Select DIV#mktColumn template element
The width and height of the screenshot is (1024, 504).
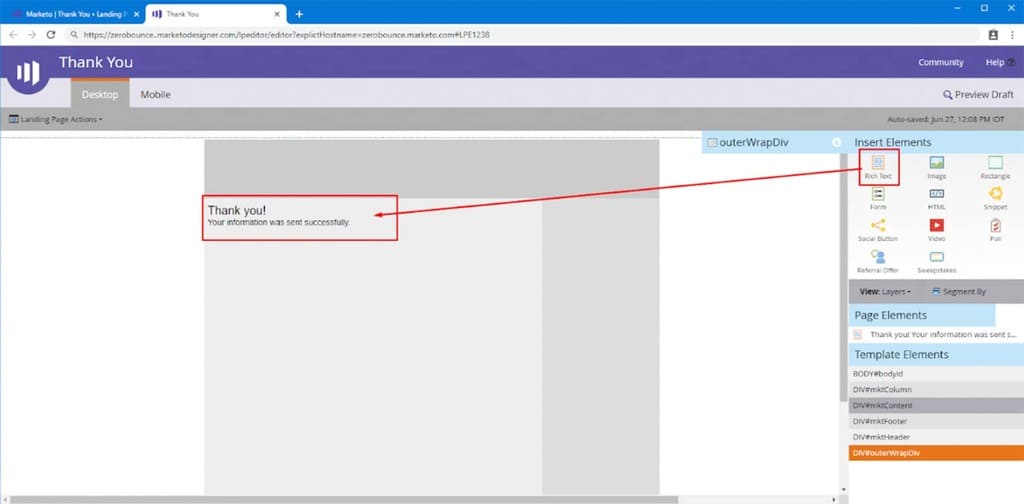[x=936, y=390]
